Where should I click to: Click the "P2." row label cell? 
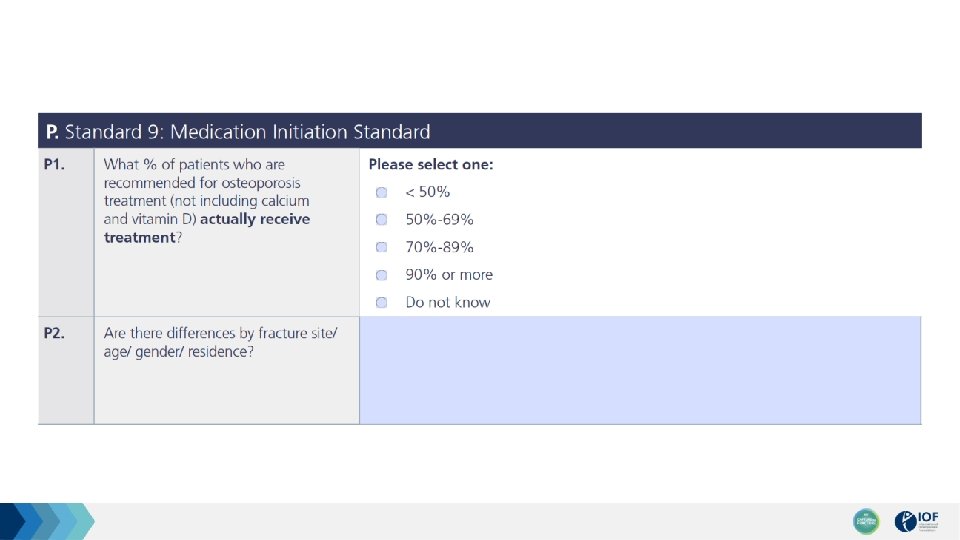coord(66,370)
